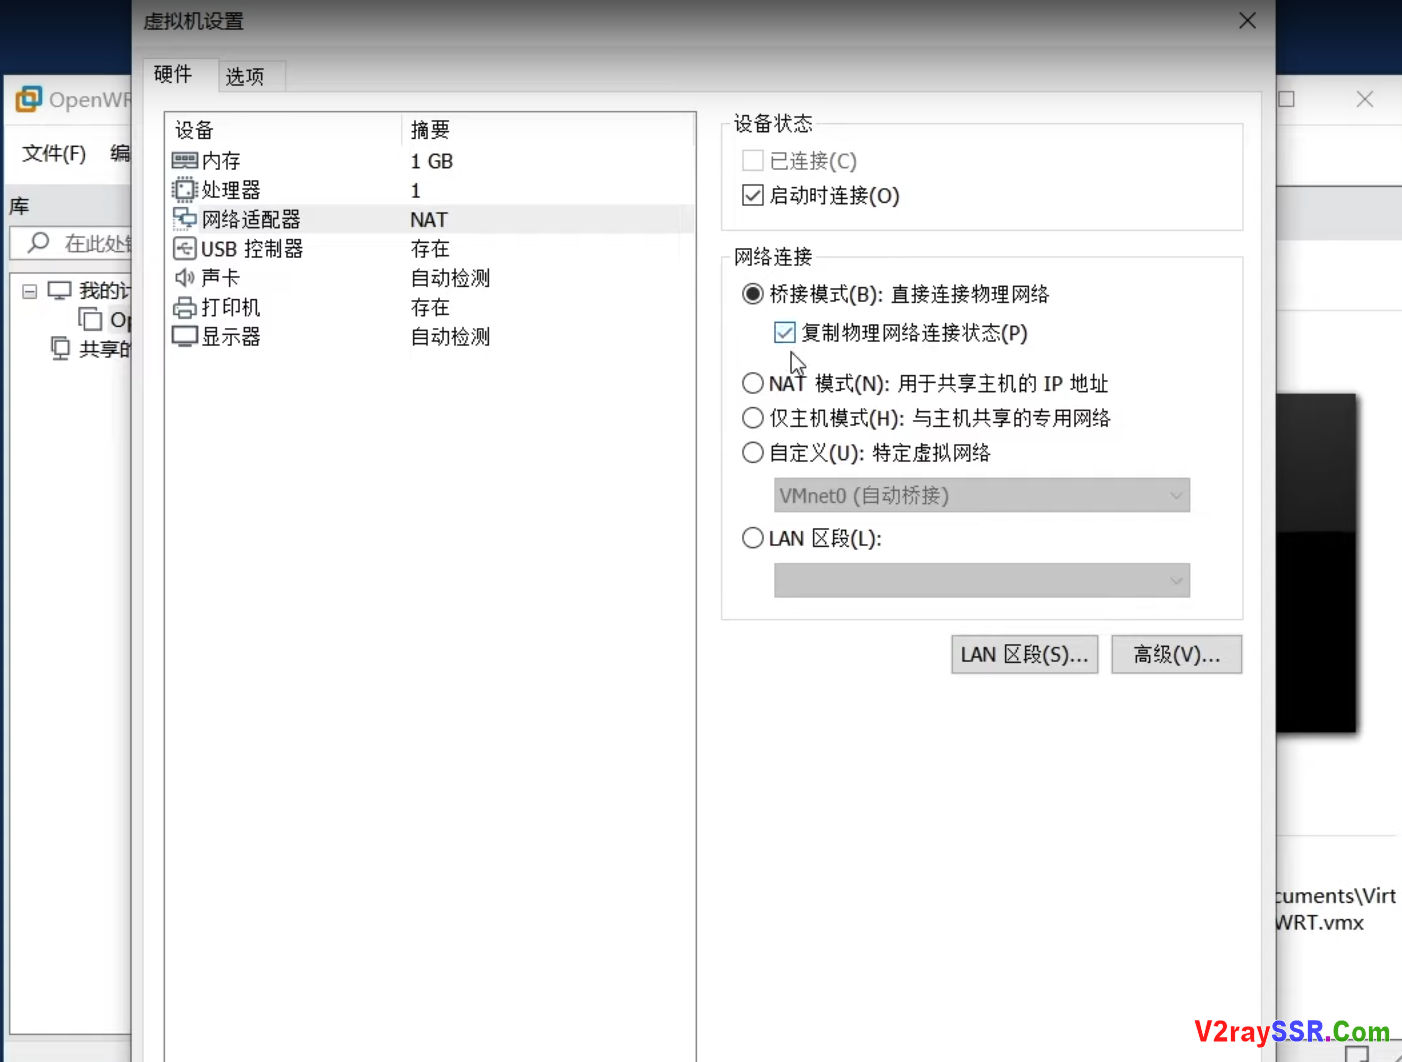
Task: Collapse the 我的计算机 tree node
Action: point(28,289)
